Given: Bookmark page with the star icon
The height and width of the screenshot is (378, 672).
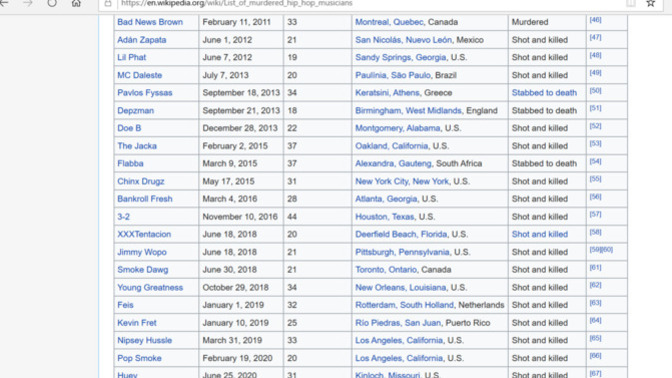Looking at the screenshot, I should 651,3.
